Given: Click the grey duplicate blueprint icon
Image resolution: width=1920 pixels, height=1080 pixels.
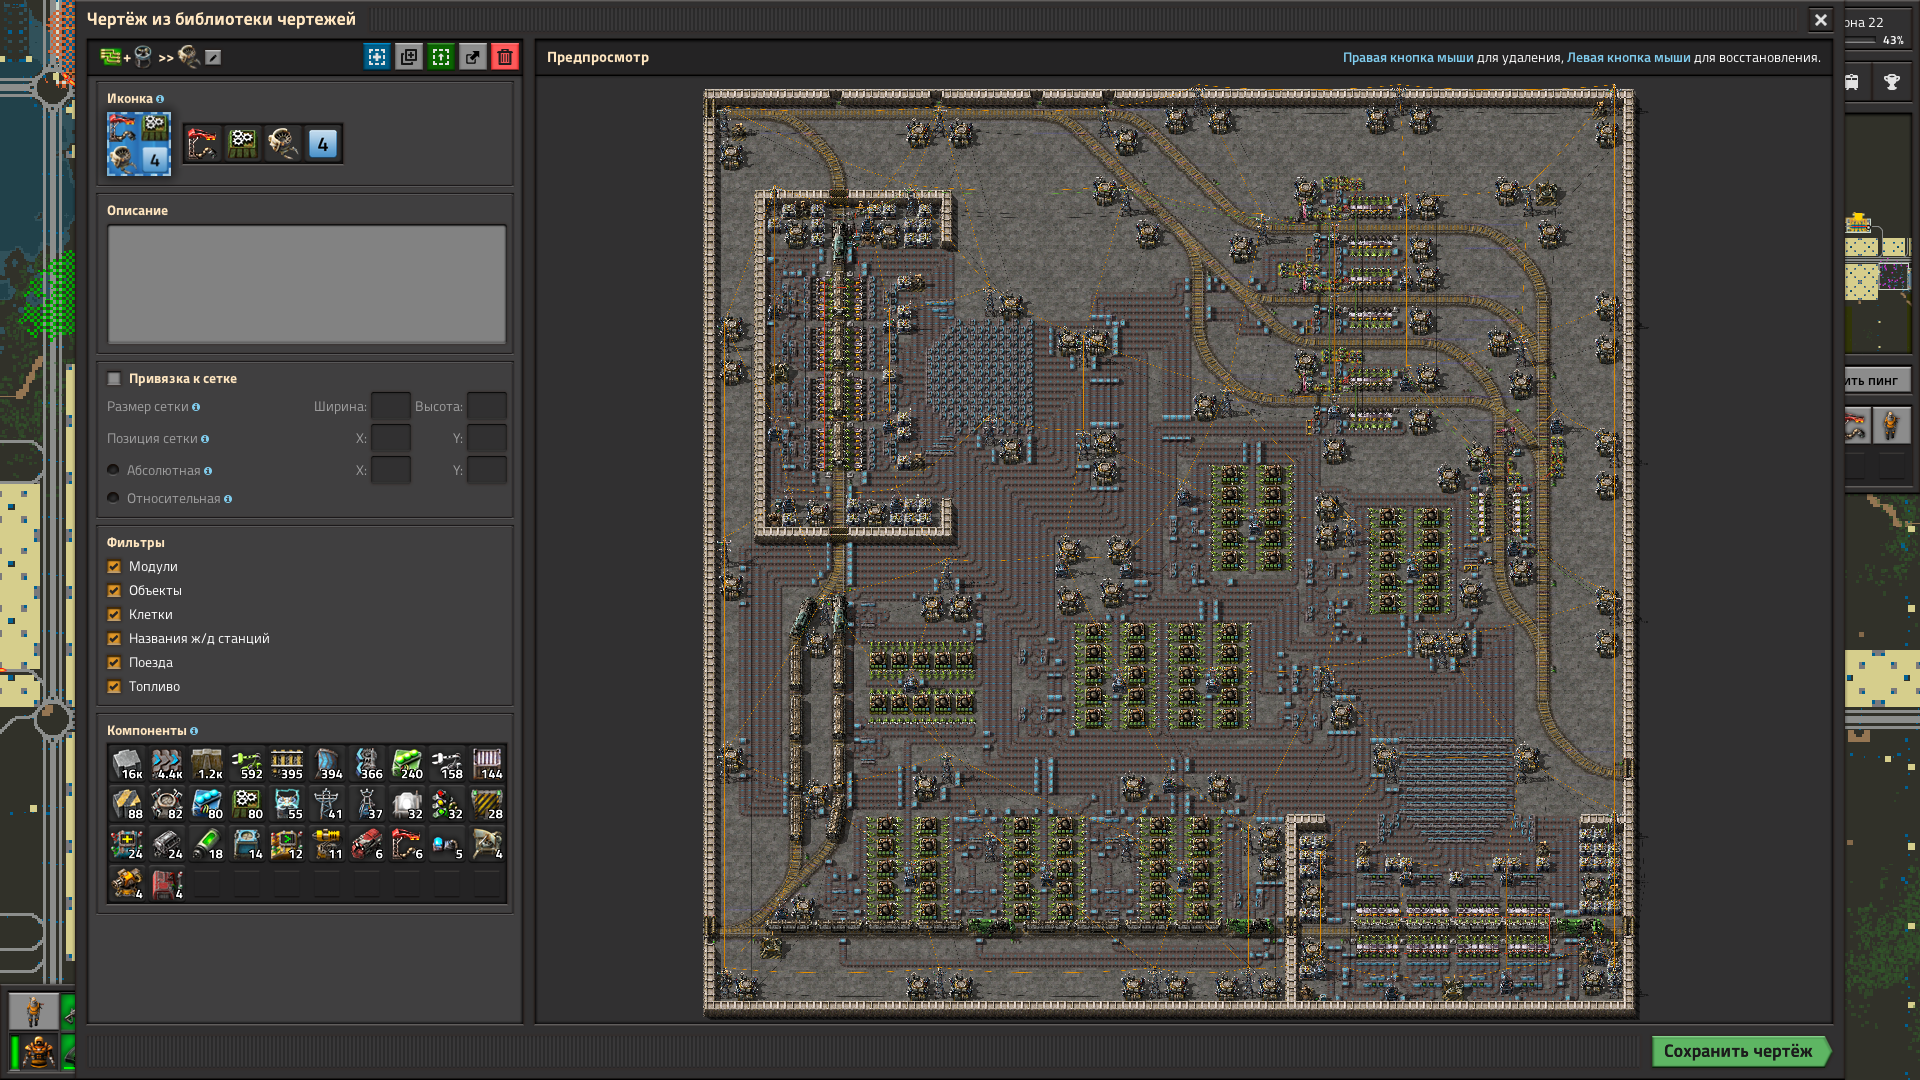Looking at the screenshot, I should click(x=409, y=57).
